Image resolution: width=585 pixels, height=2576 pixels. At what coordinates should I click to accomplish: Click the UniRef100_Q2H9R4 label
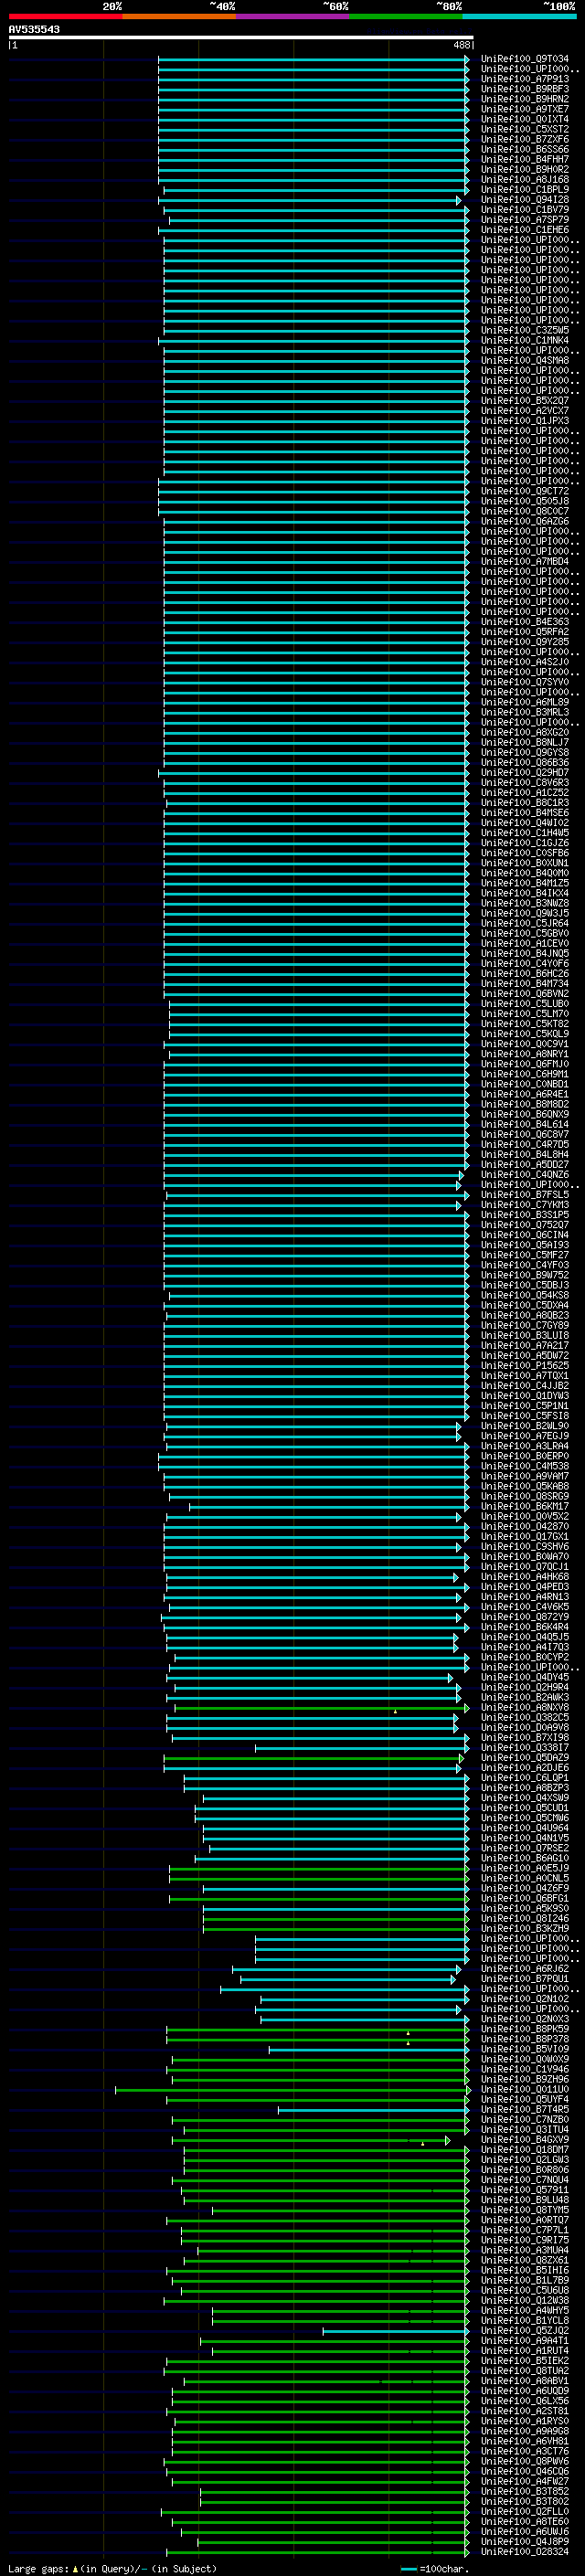(x=525, y=1688)
